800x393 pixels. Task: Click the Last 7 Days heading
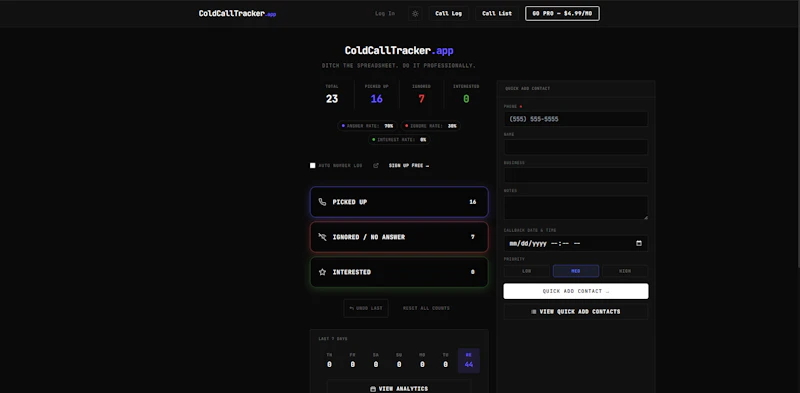[333, 339]
